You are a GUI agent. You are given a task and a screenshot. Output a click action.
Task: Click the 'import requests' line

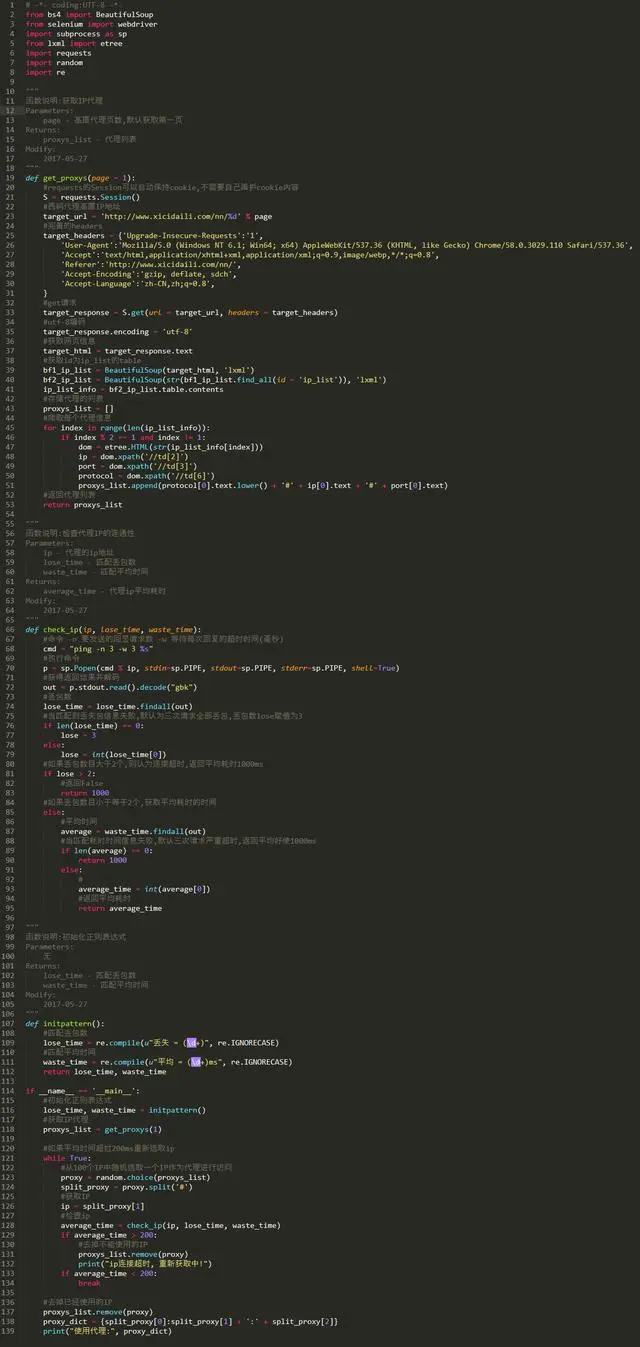(58, 53)
